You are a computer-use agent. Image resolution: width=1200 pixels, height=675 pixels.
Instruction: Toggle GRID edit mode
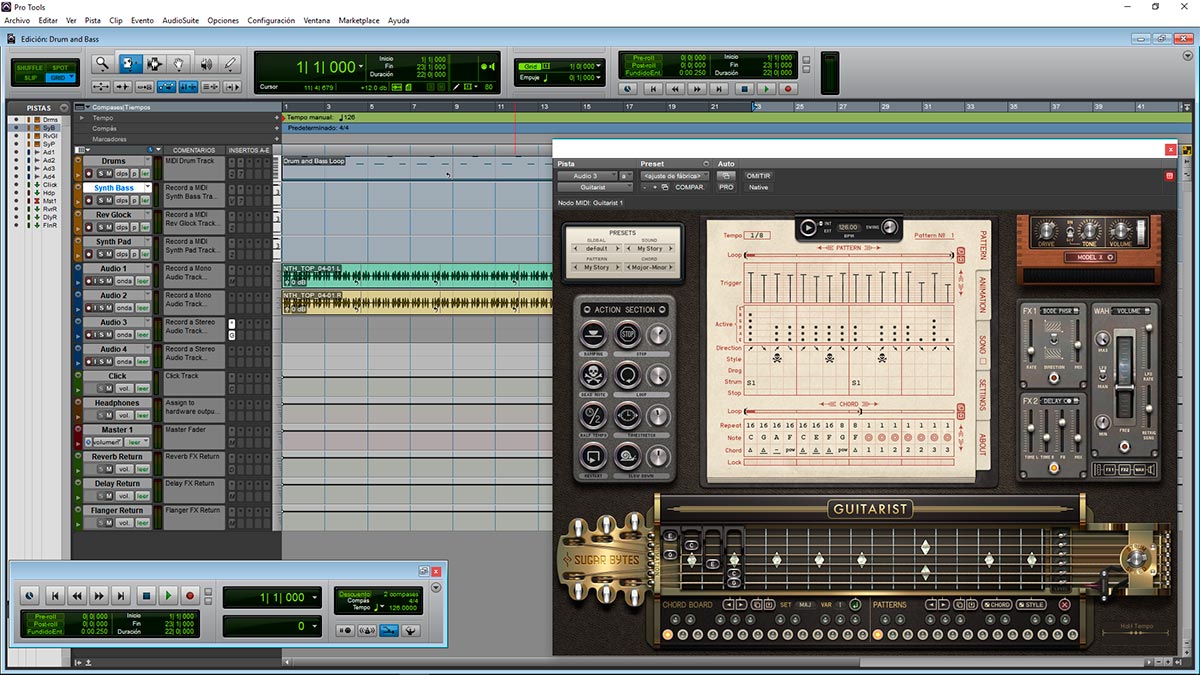click(x=60, y=77)
